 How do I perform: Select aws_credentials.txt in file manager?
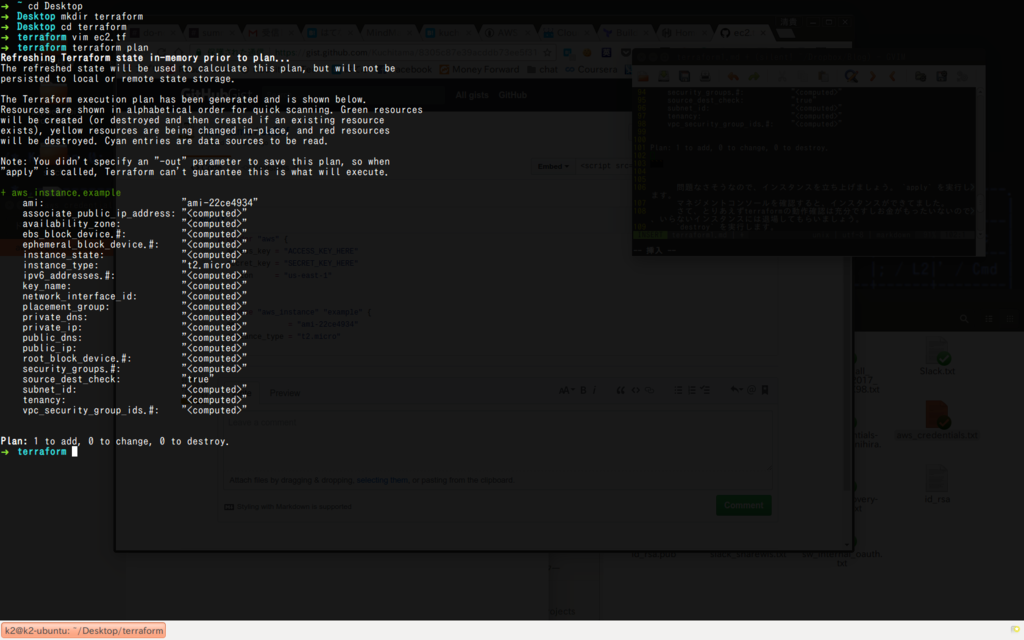click(937, 421)
